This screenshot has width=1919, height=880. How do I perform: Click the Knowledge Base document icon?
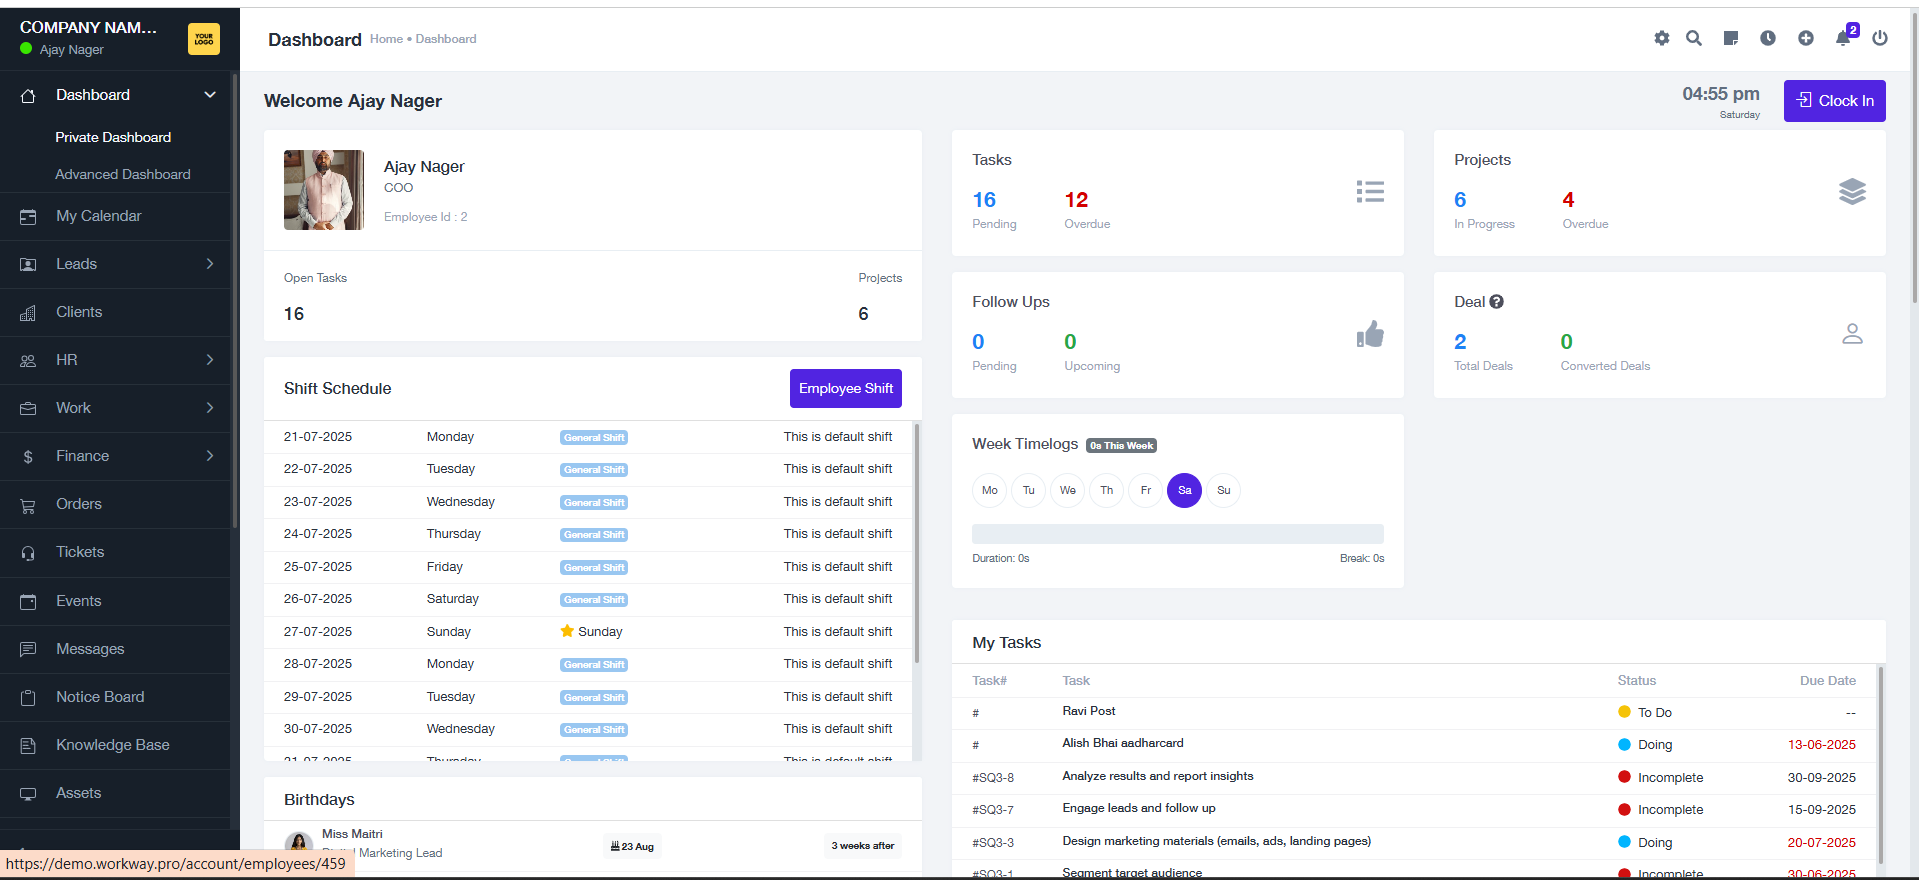tap(28, 746)
